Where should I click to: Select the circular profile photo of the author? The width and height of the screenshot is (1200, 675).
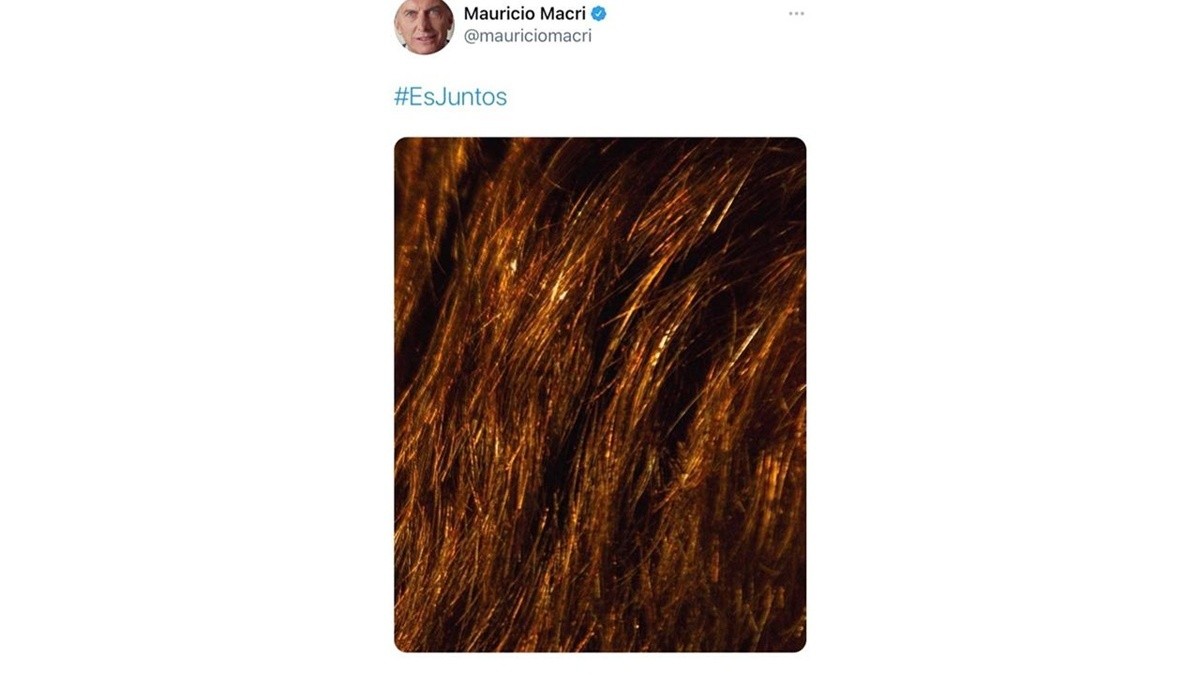424,25
